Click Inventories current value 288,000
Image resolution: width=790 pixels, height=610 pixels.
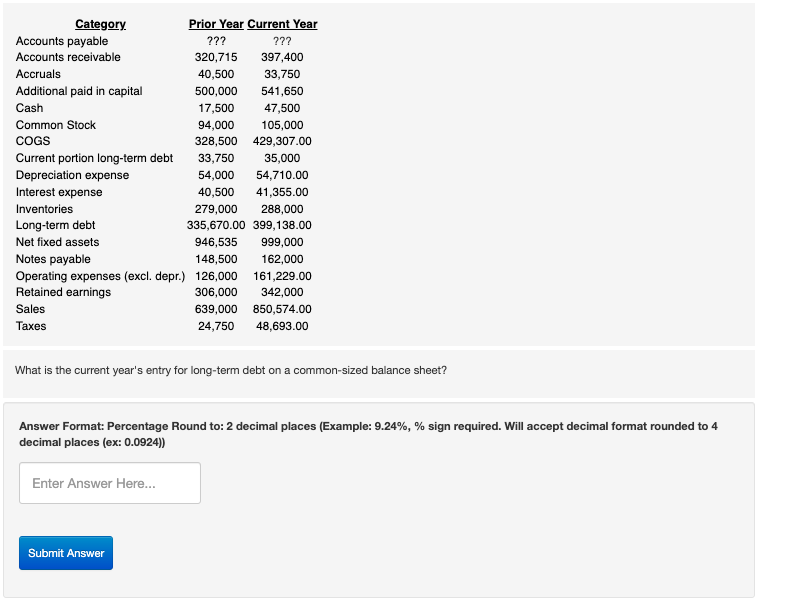(x=282, y=209)
